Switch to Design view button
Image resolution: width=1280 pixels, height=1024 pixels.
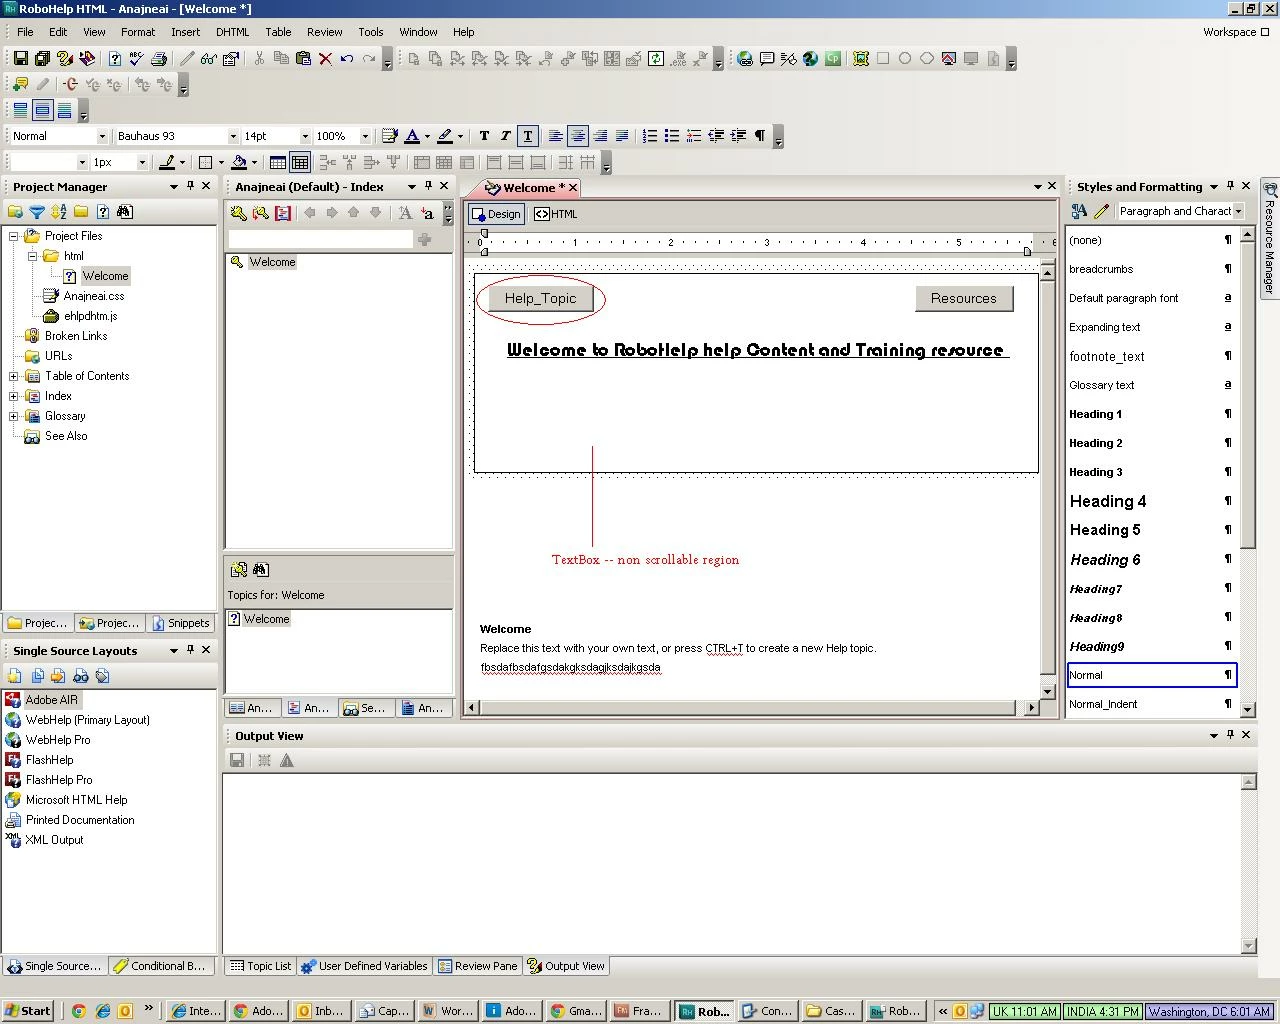pos(496,214)
